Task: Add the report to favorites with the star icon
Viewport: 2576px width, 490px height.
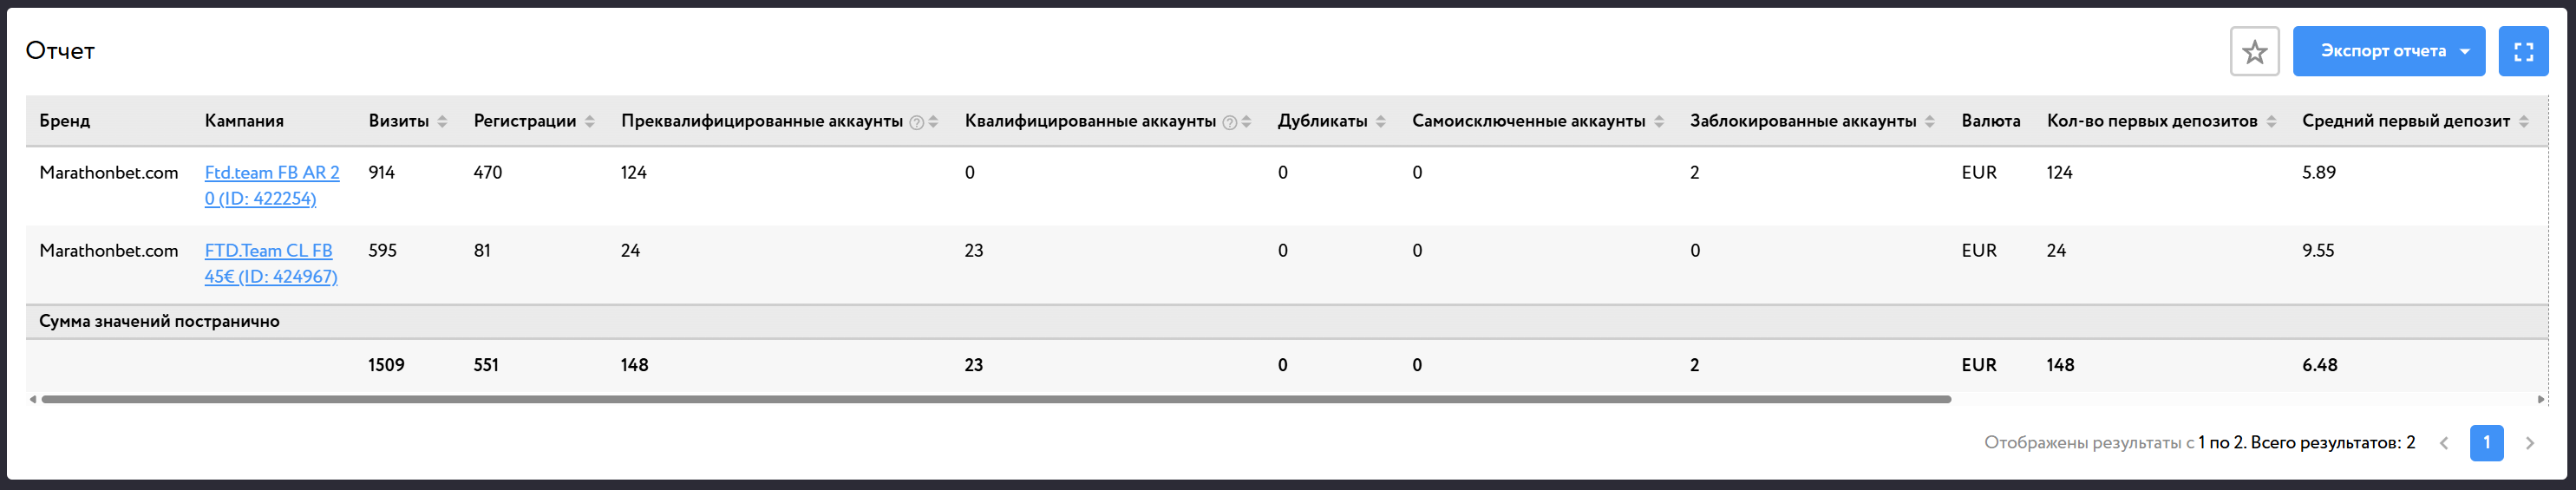Action: 2254,51
